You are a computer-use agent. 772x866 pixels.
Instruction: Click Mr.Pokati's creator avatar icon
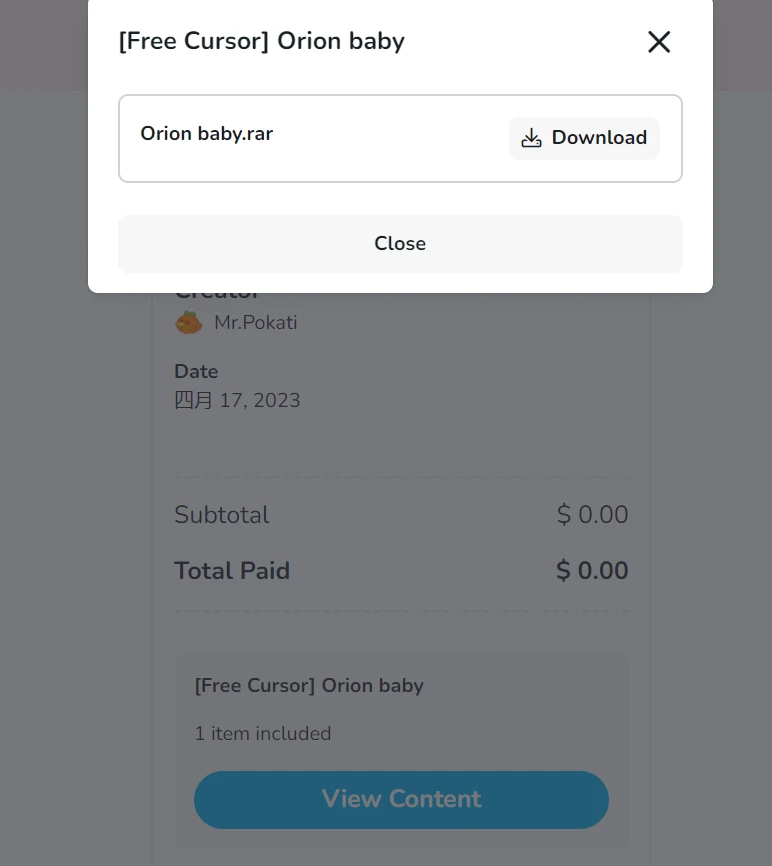point(189,322)
